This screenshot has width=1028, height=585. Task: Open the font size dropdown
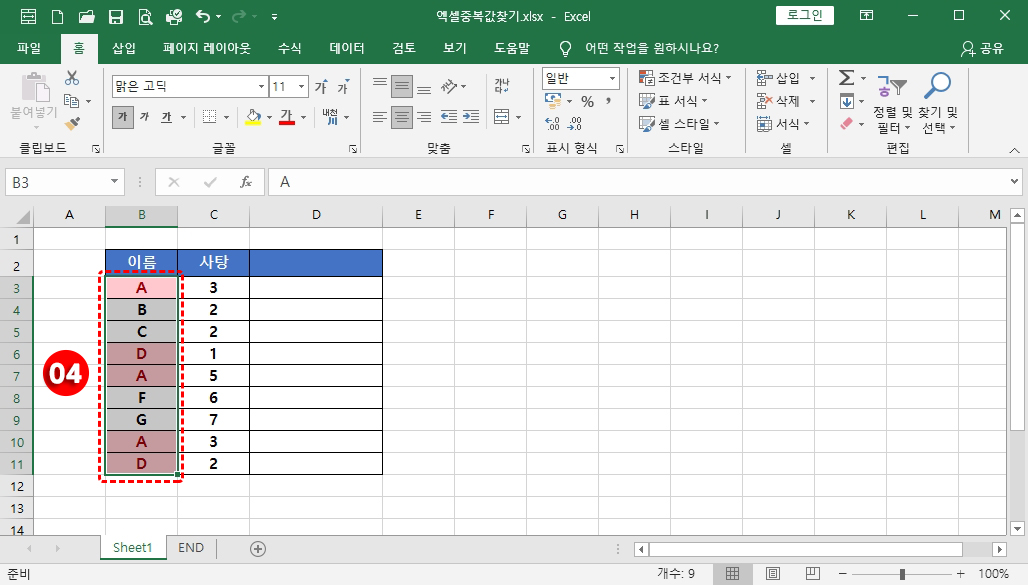pyautogui.click(x=302, y=87)
